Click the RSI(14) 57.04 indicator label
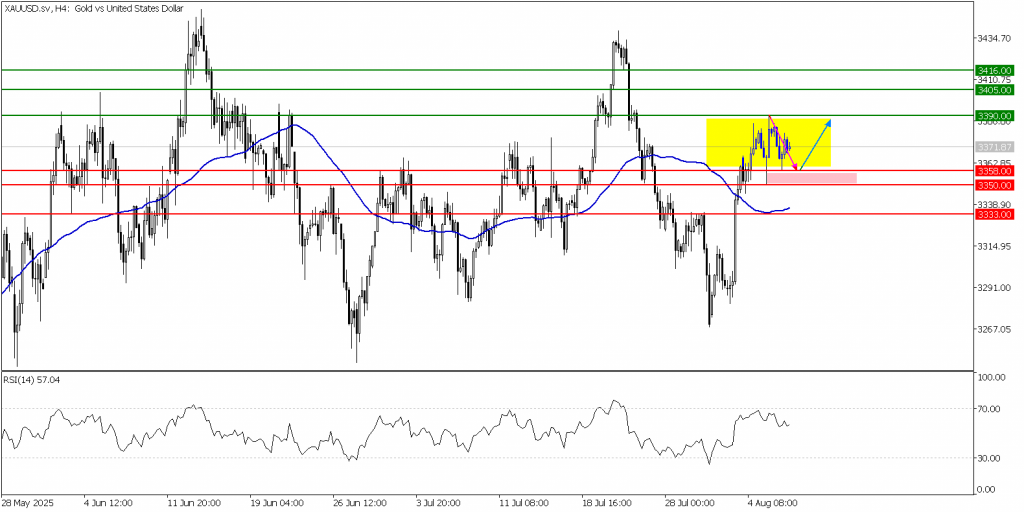 point(33,381)
